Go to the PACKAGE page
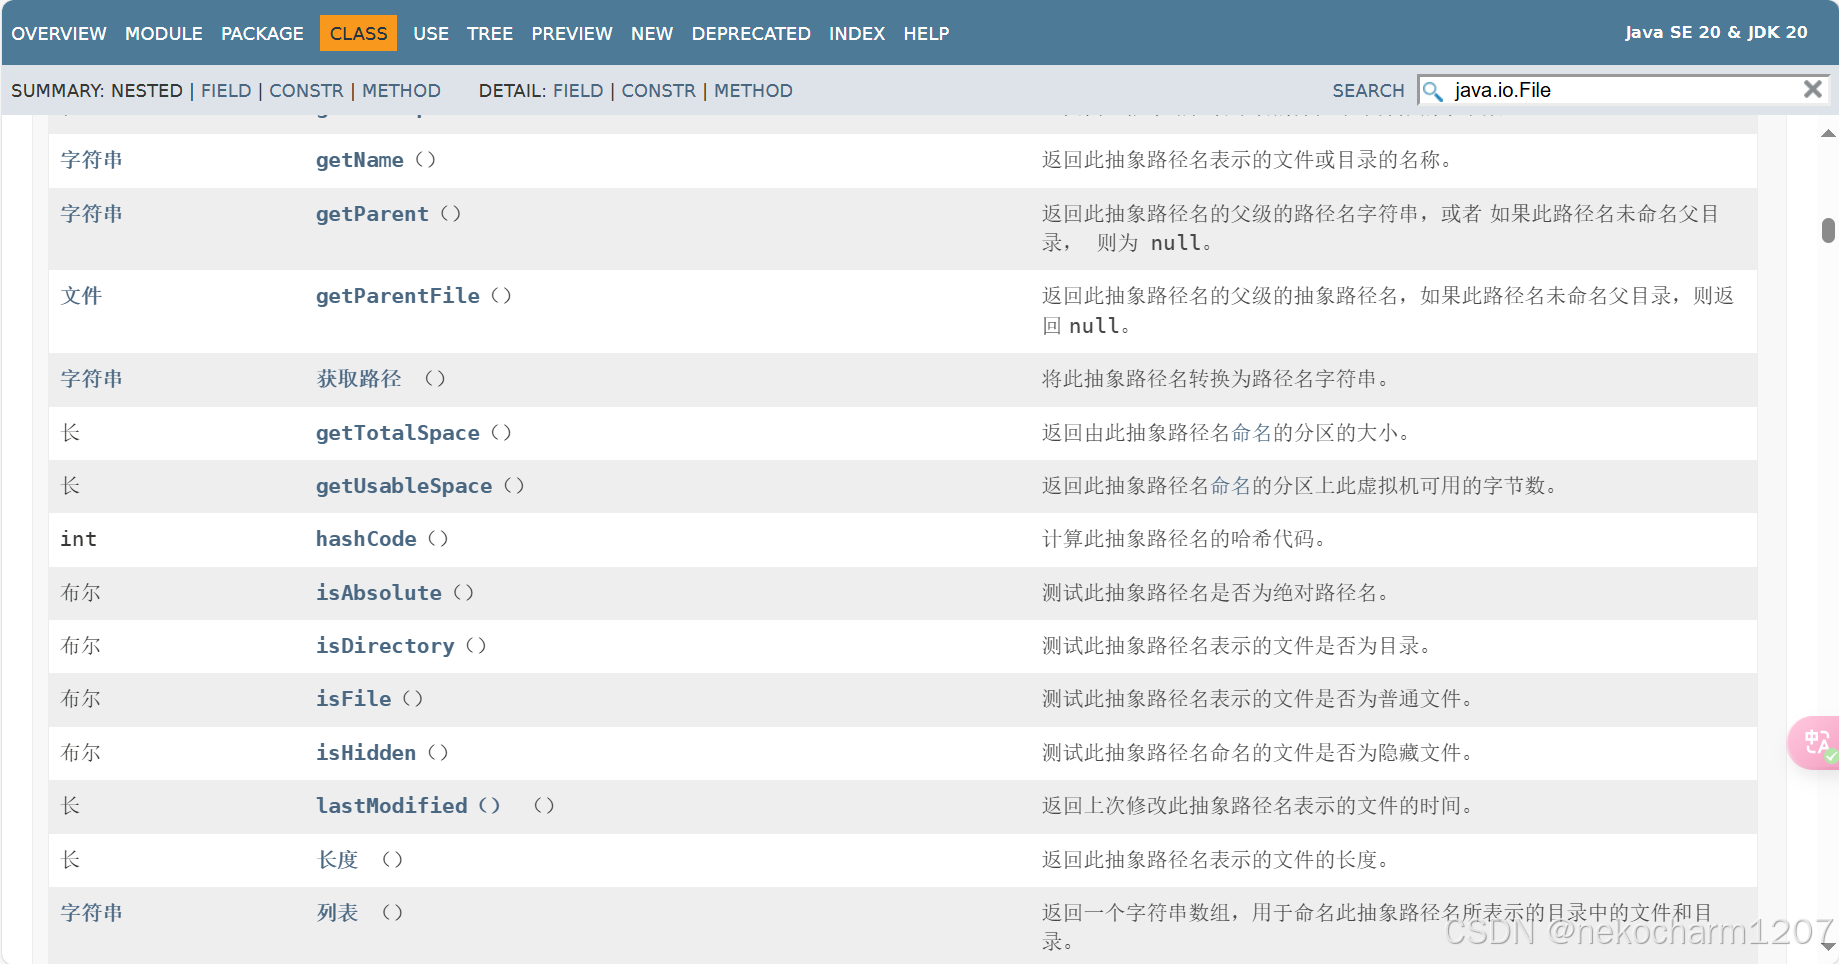Image resolution: width=1839 pixels, height=964 pixels. pyautogui.click(x=262, y=33)
